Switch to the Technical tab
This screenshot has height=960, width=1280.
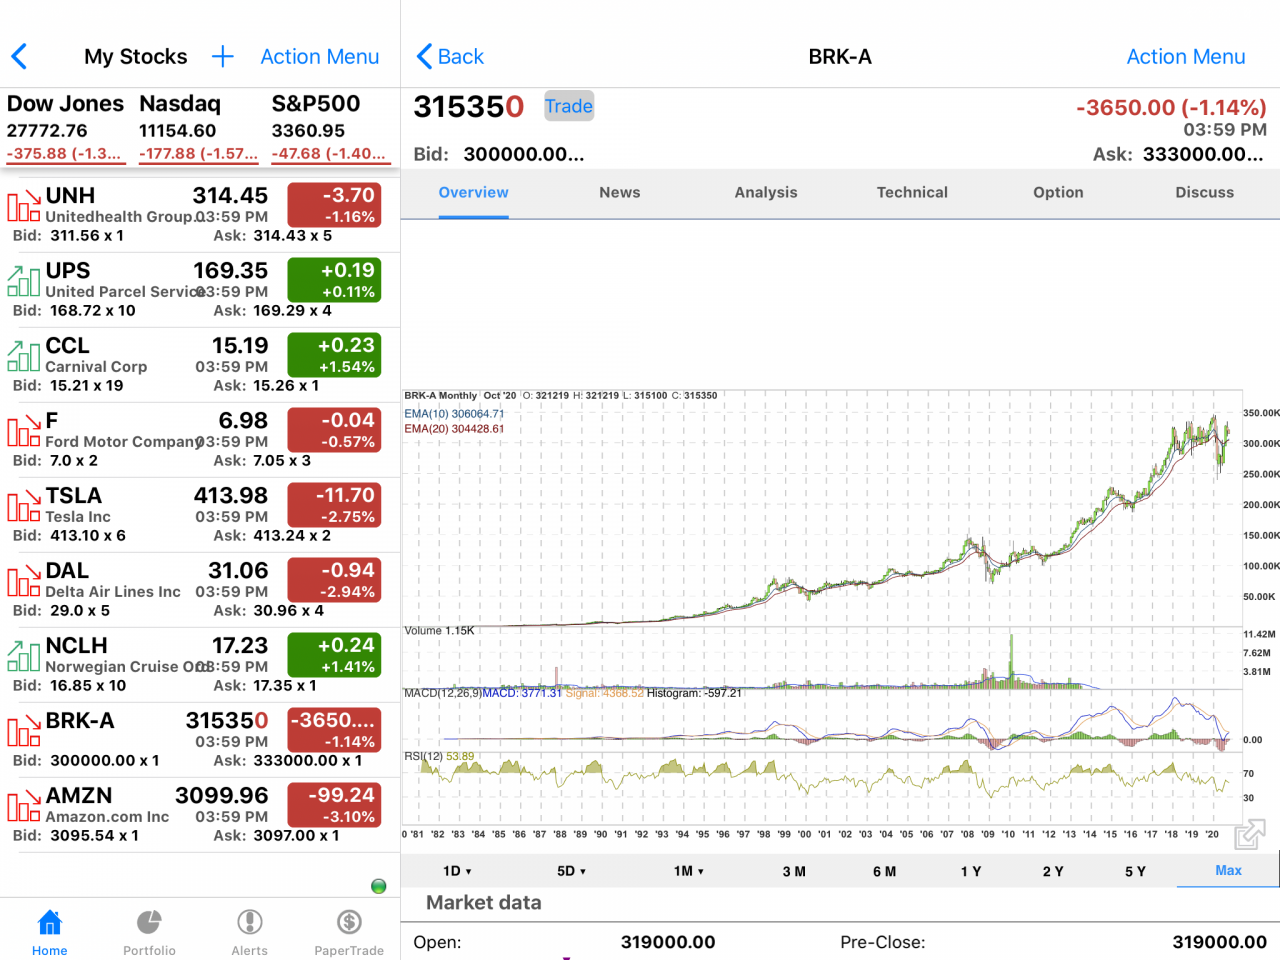(x=912, y=192)
